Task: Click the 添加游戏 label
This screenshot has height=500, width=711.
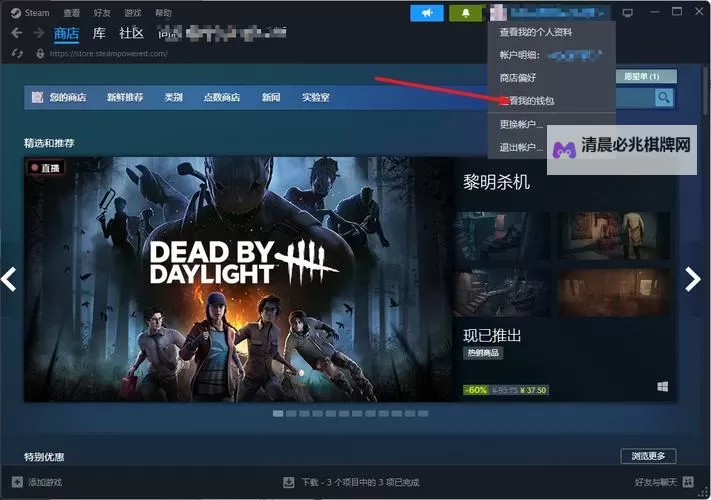Action: point(45,482)
